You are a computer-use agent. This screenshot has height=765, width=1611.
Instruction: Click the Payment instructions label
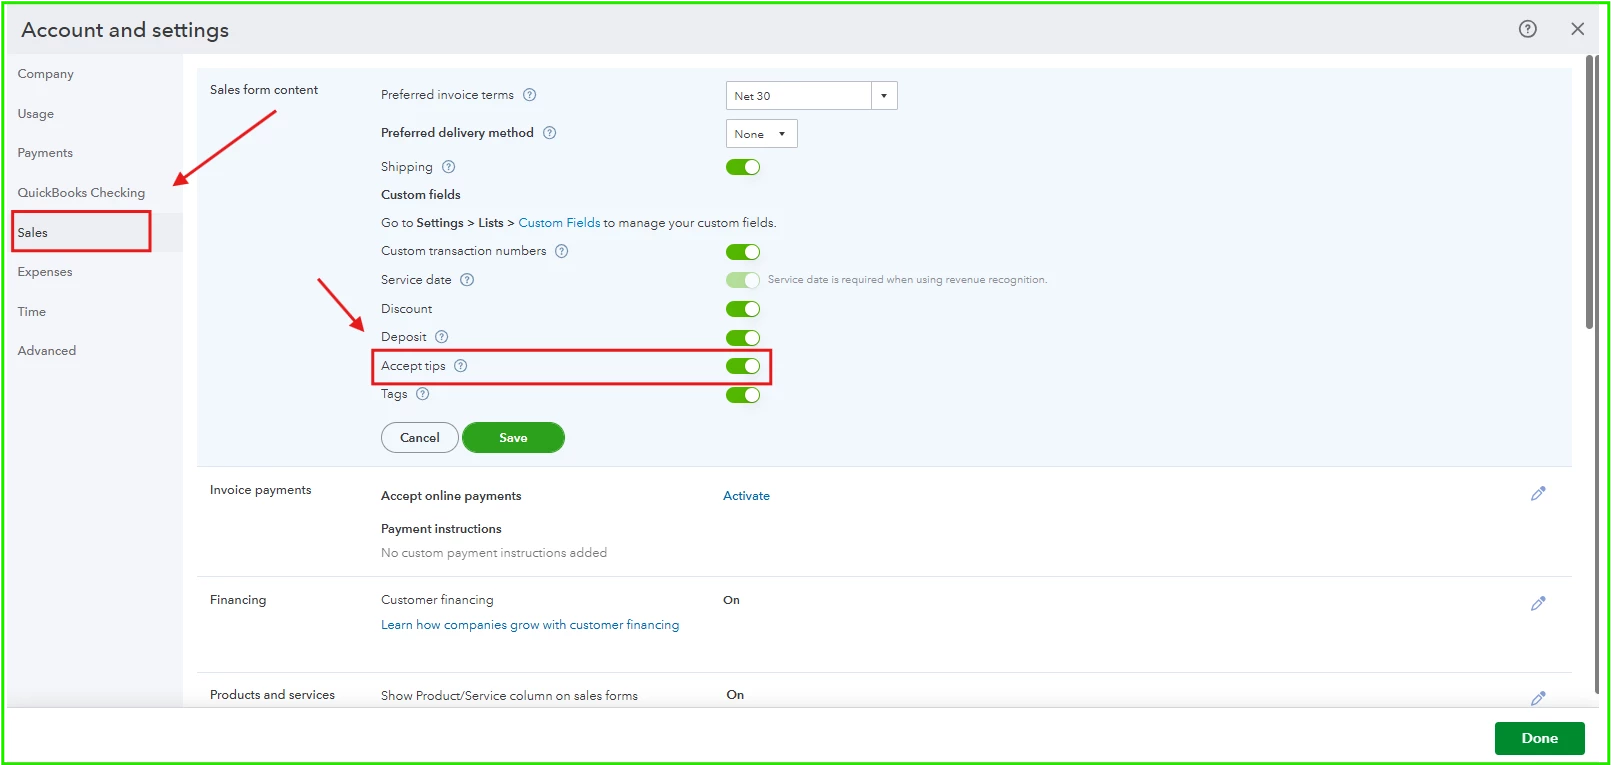(x=441, y=529)
